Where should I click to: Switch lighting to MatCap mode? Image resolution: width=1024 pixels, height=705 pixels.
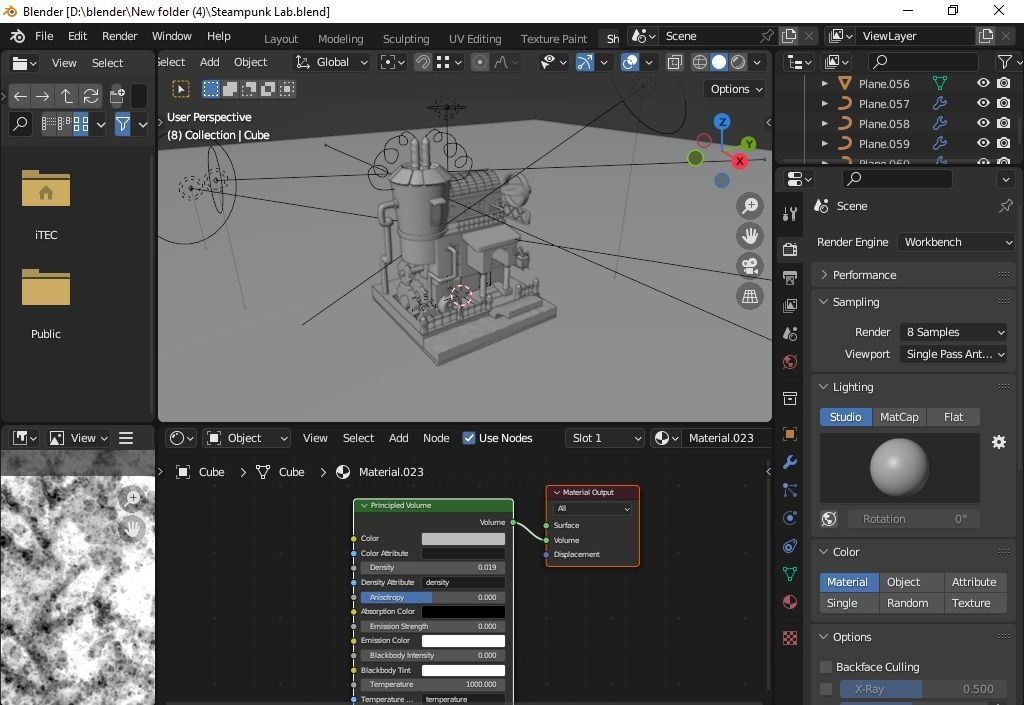click(899, 417)
